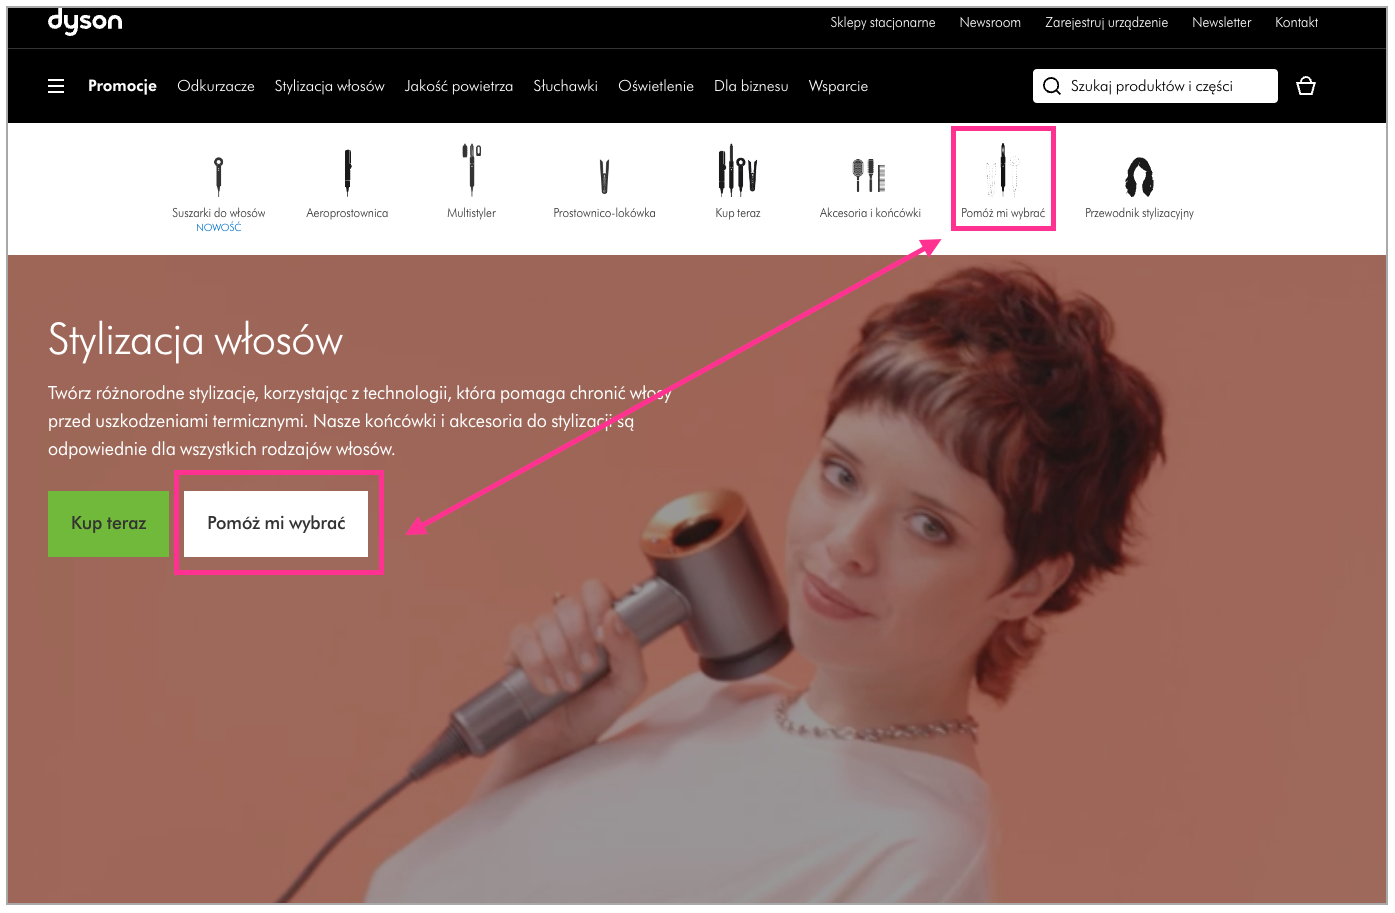Open the Odkurzacze menu item

click(x=216, y=86)
